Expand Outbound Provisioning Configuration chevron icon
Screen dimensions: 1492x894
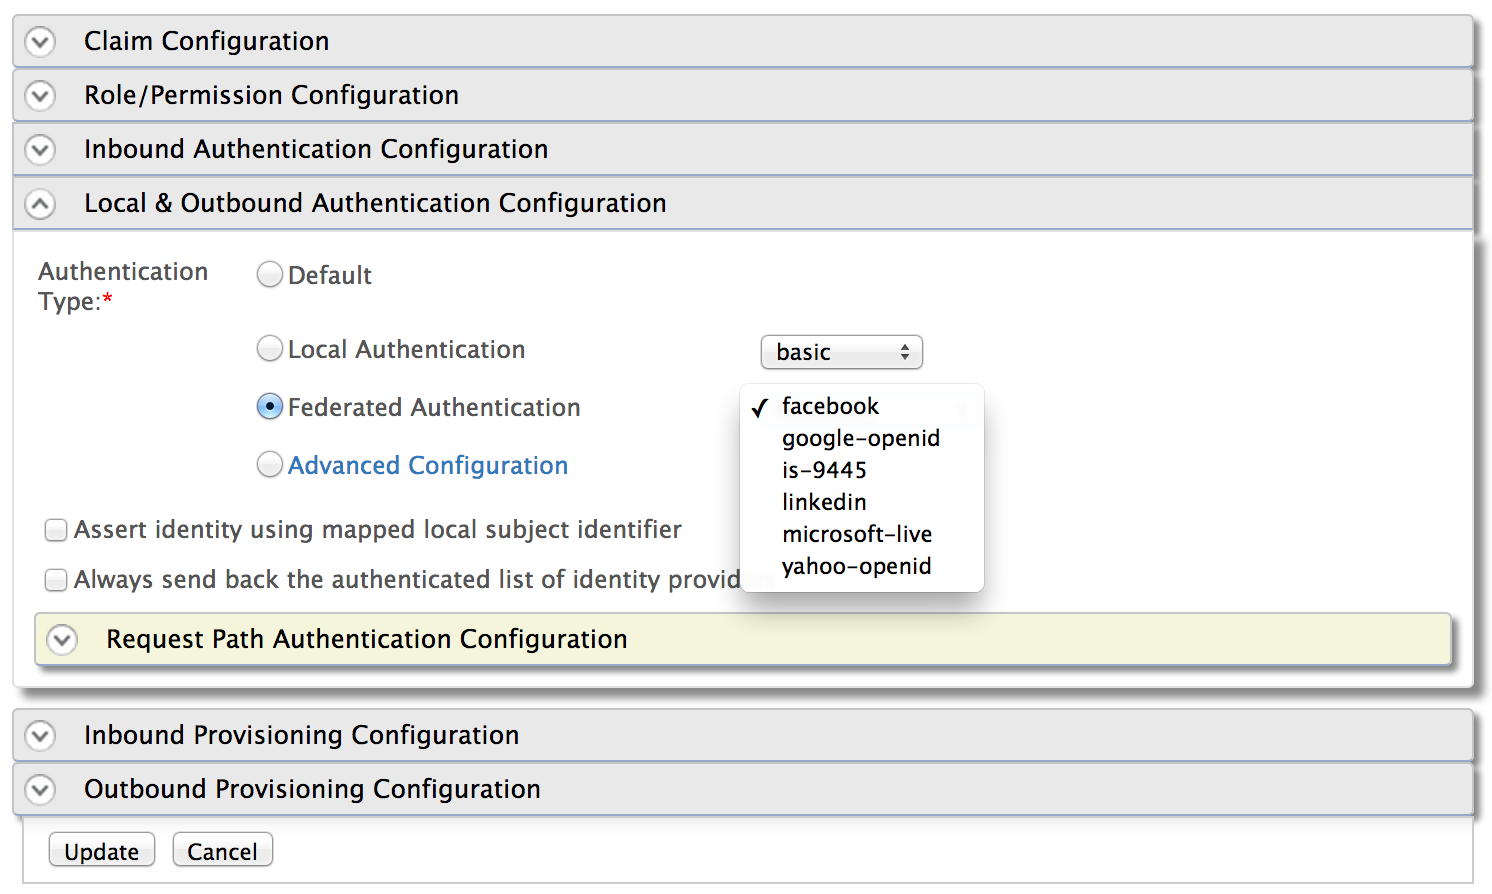coord(40,790)
